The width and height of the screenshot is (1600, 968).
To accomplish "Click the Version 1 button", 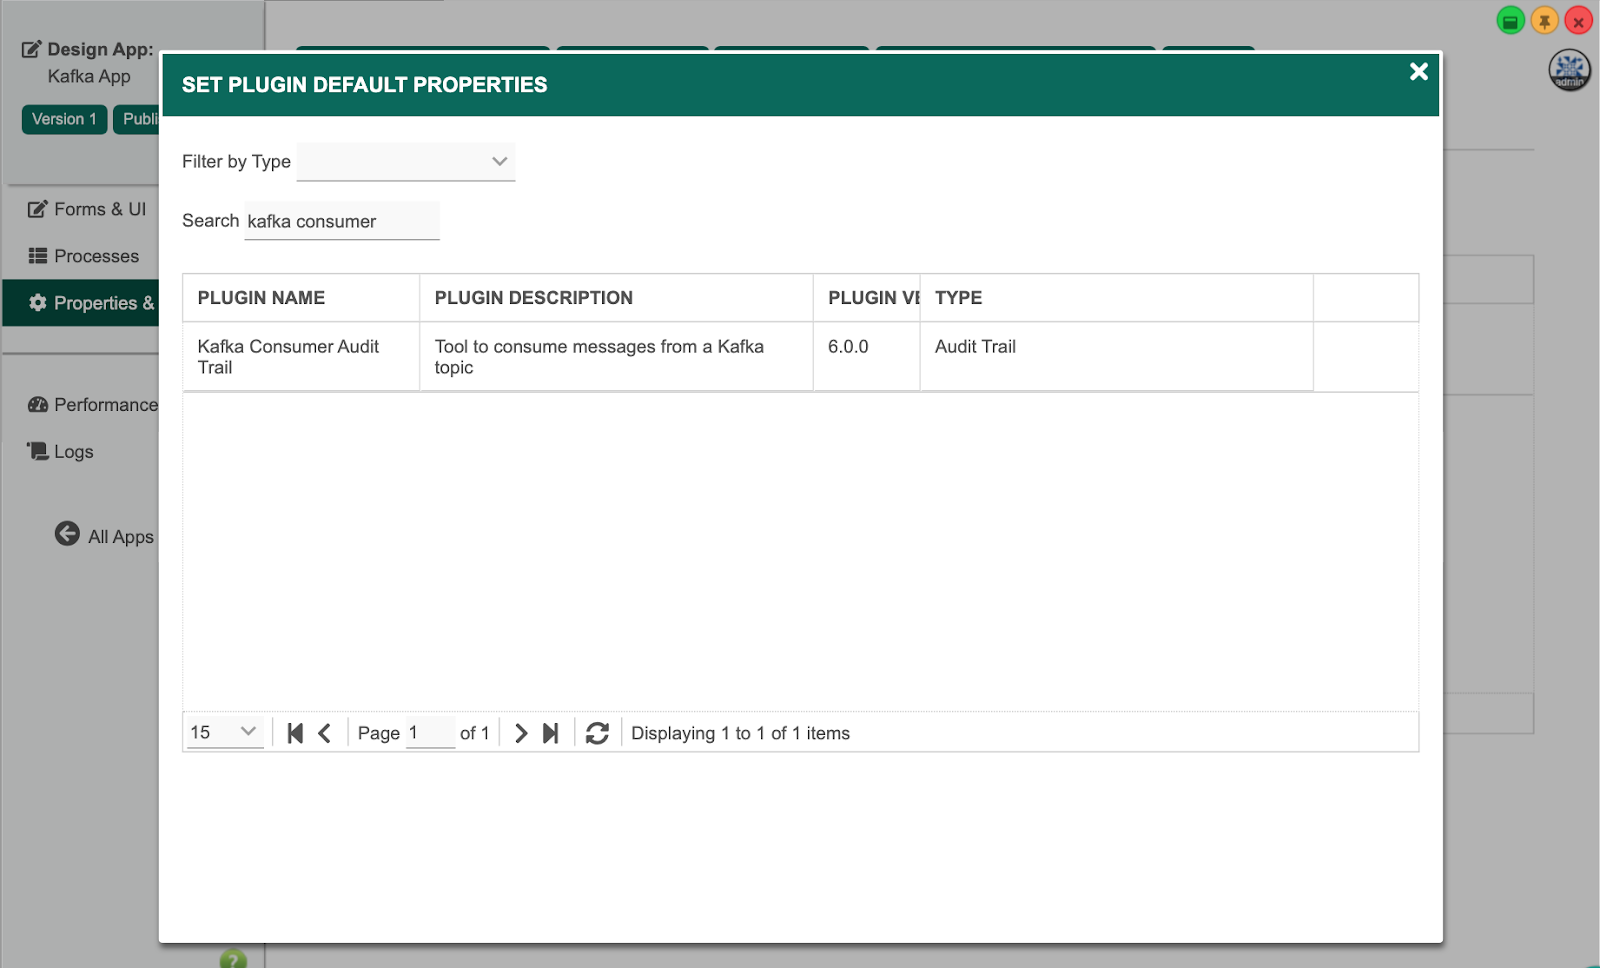I will click(x=64, y=119).
